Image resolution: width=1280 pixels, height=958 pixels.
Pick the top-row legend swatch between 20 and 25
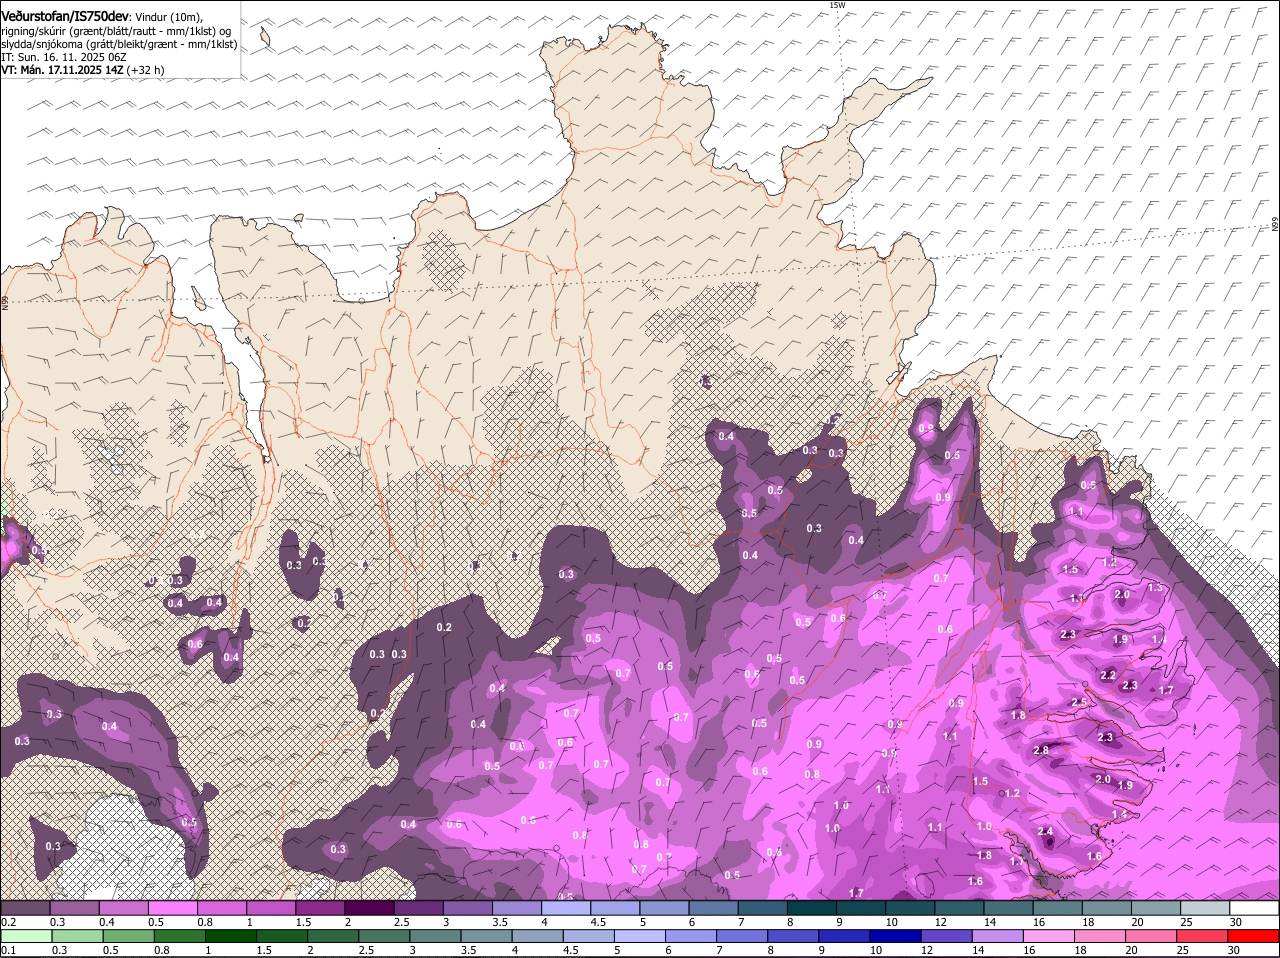[x=1157, y=908]
